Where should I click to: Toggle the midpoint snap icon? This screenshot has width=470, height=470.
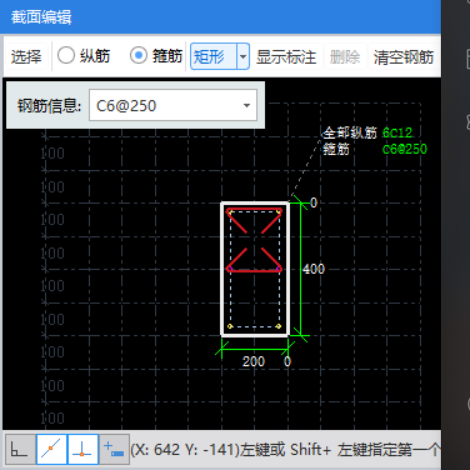pyautogui.click(x=51, y=449)
